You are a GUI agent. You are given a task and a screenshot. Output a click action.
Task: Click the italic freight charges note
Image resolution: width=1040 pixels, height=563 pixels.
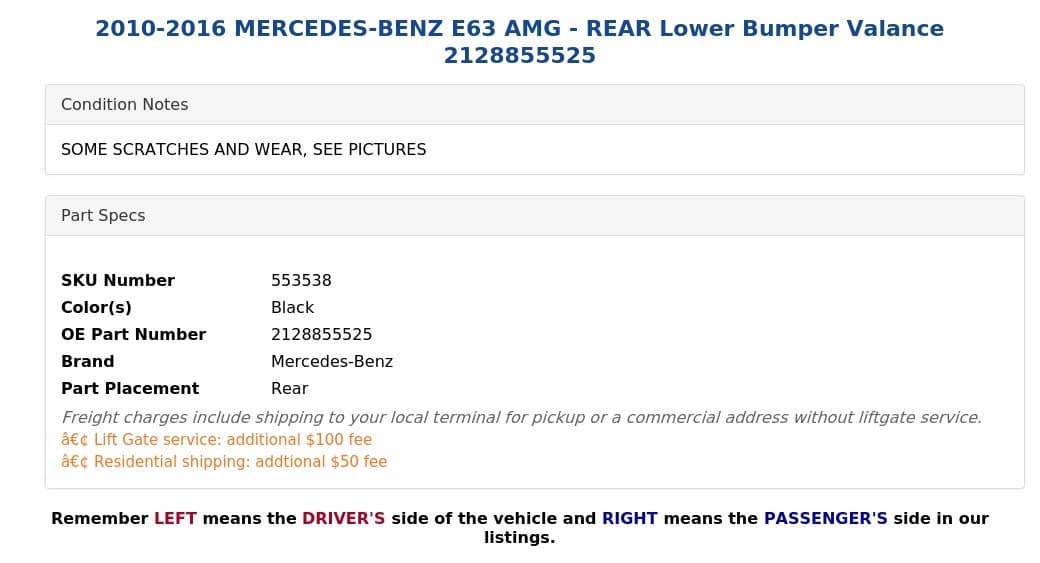pyautogui.click(x=521, y=417)
